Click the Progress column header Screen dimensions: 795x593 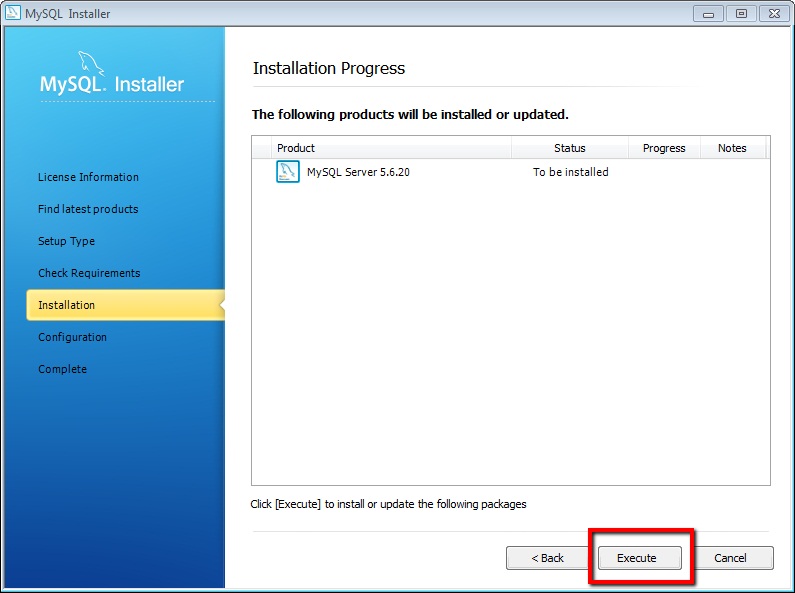click(664, 148)
